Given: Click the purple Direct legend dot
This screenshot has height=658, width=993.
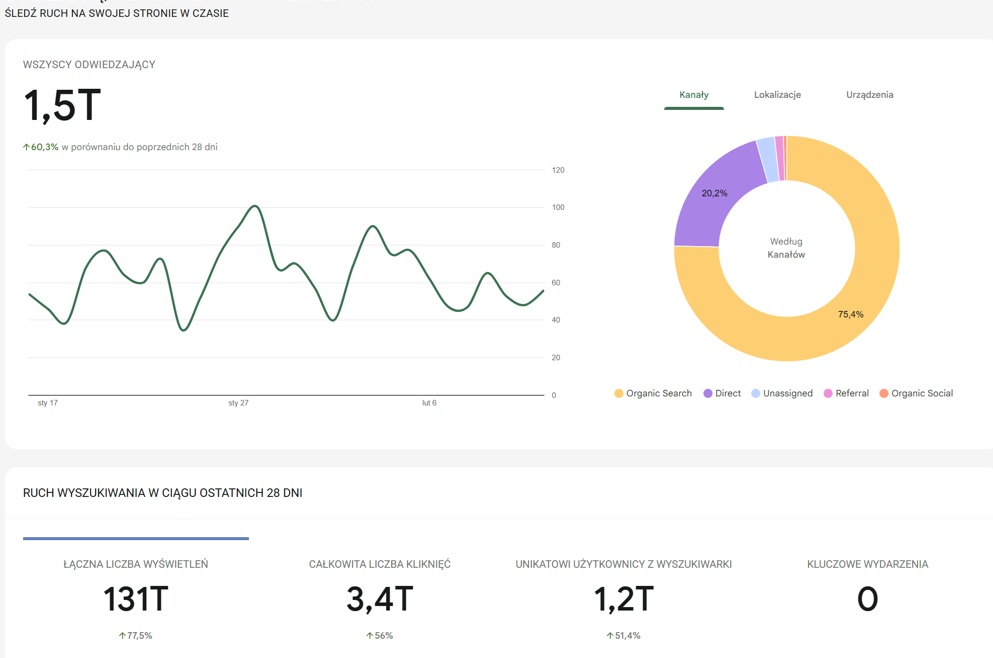Looking at the screenshot, I should tap(708, 394).
